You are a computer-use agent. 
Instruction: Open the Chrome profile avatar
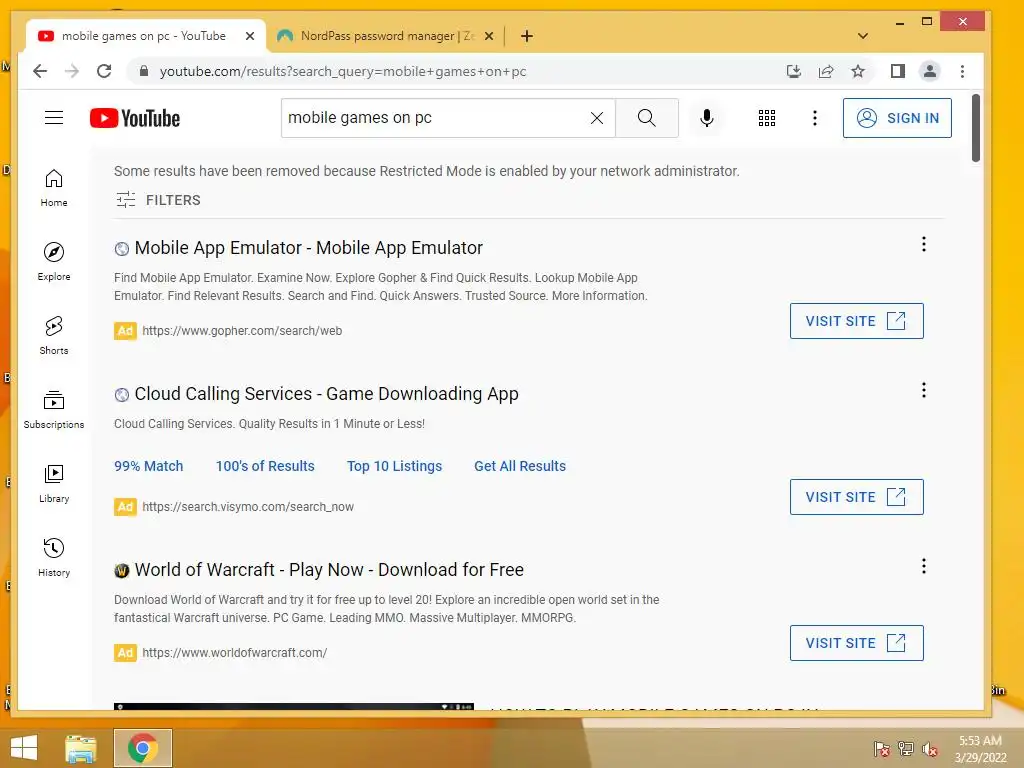(x=929, y=71)
